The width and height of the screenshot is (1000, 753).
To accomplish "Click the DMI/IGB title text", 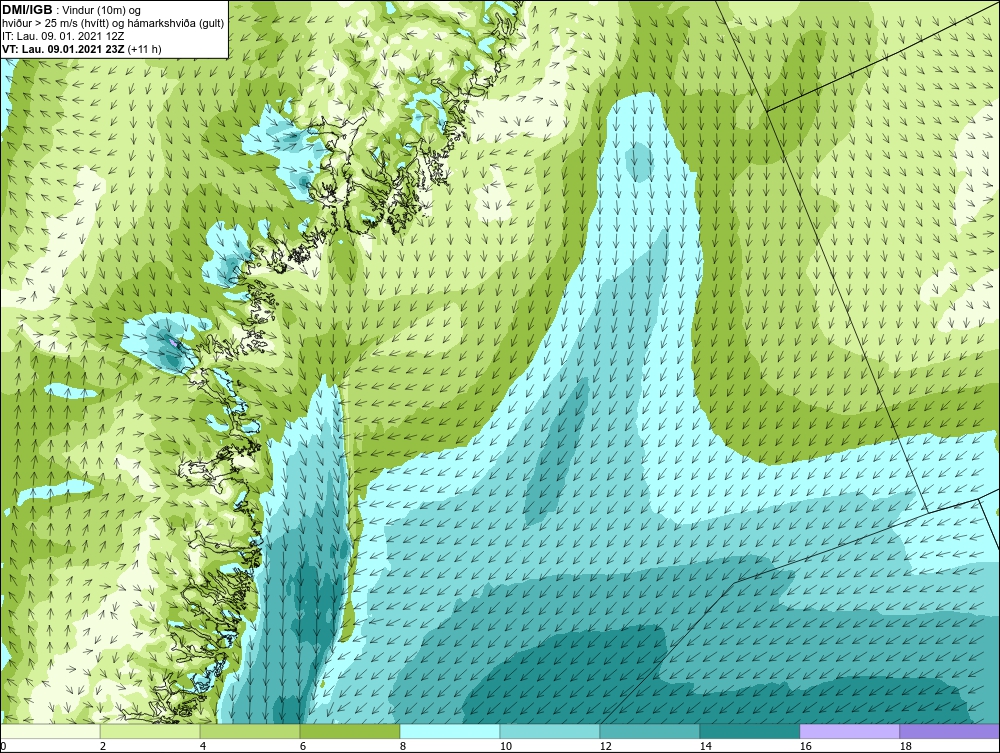I will 27,10.
